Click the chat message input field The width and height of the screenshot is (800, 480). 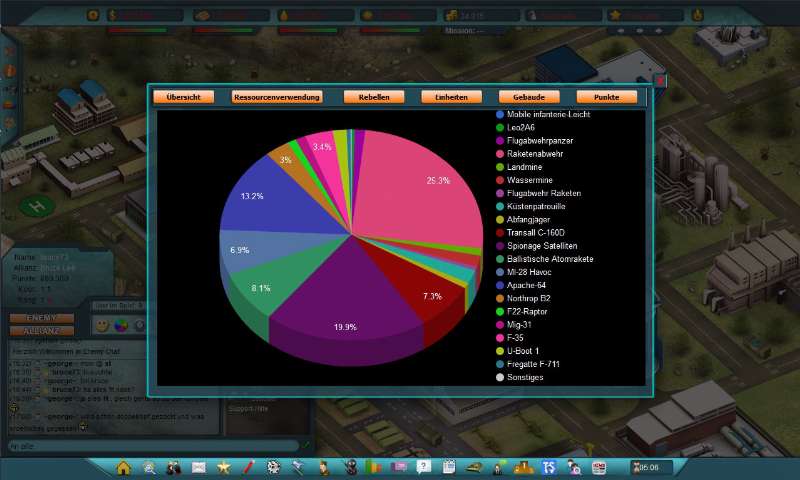153,446
